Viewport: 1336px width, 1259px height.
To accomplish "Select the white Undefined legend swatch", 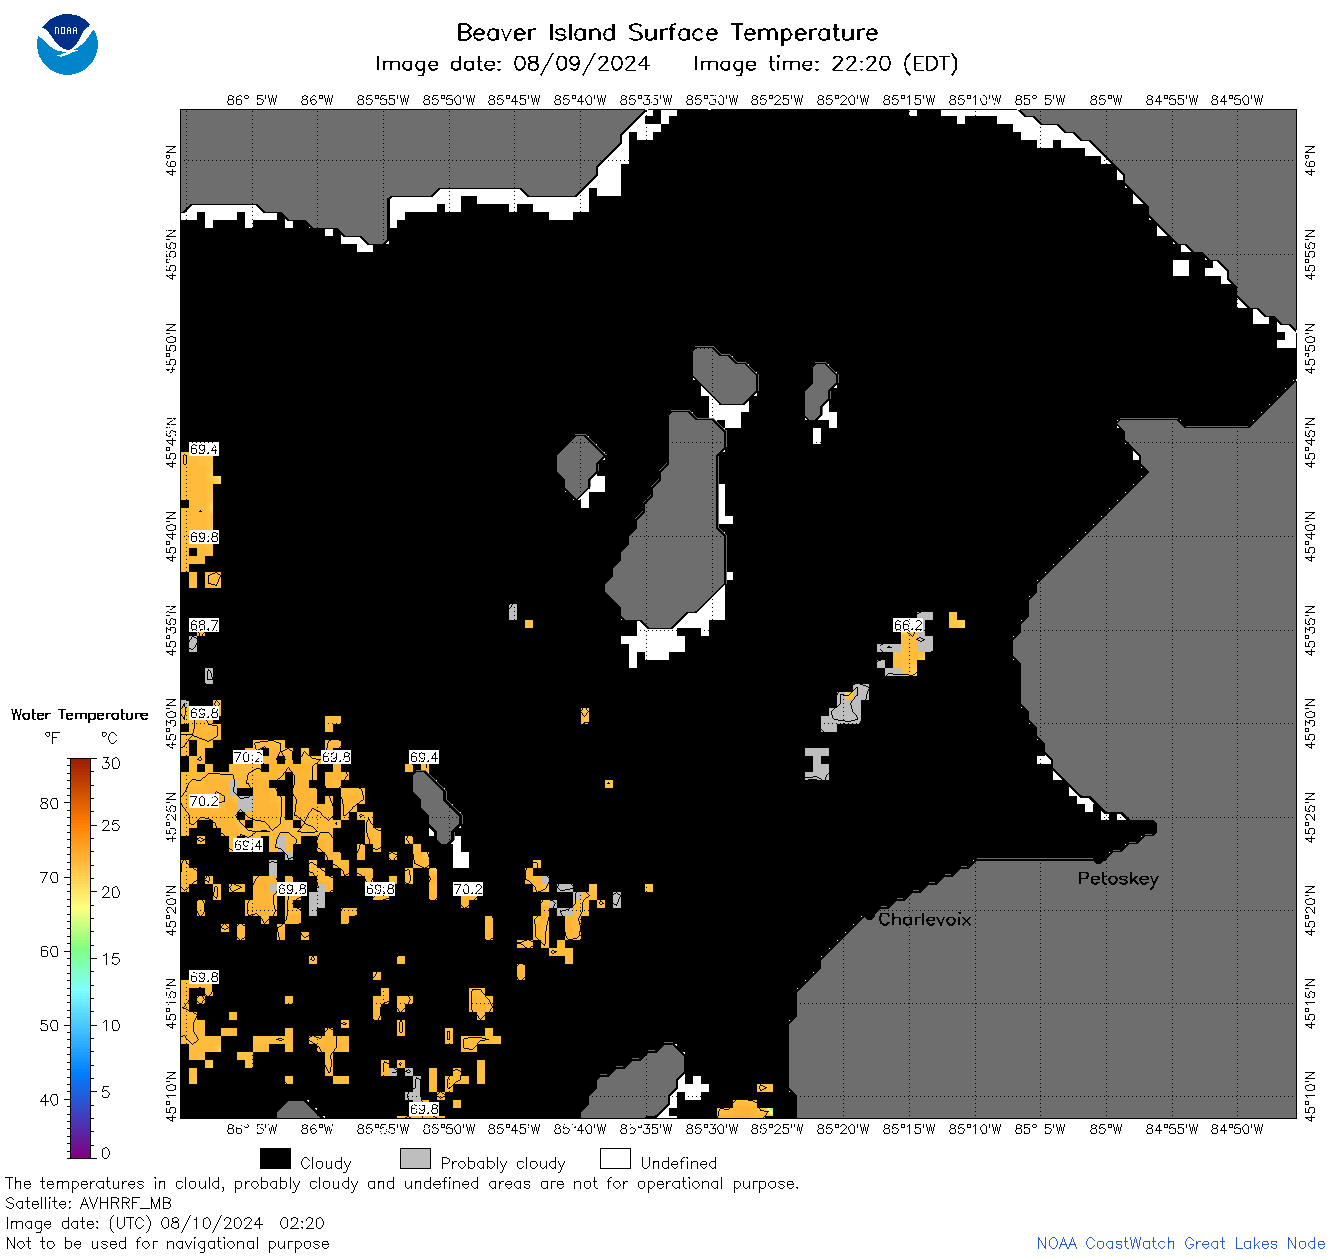I will point(615,1159).
